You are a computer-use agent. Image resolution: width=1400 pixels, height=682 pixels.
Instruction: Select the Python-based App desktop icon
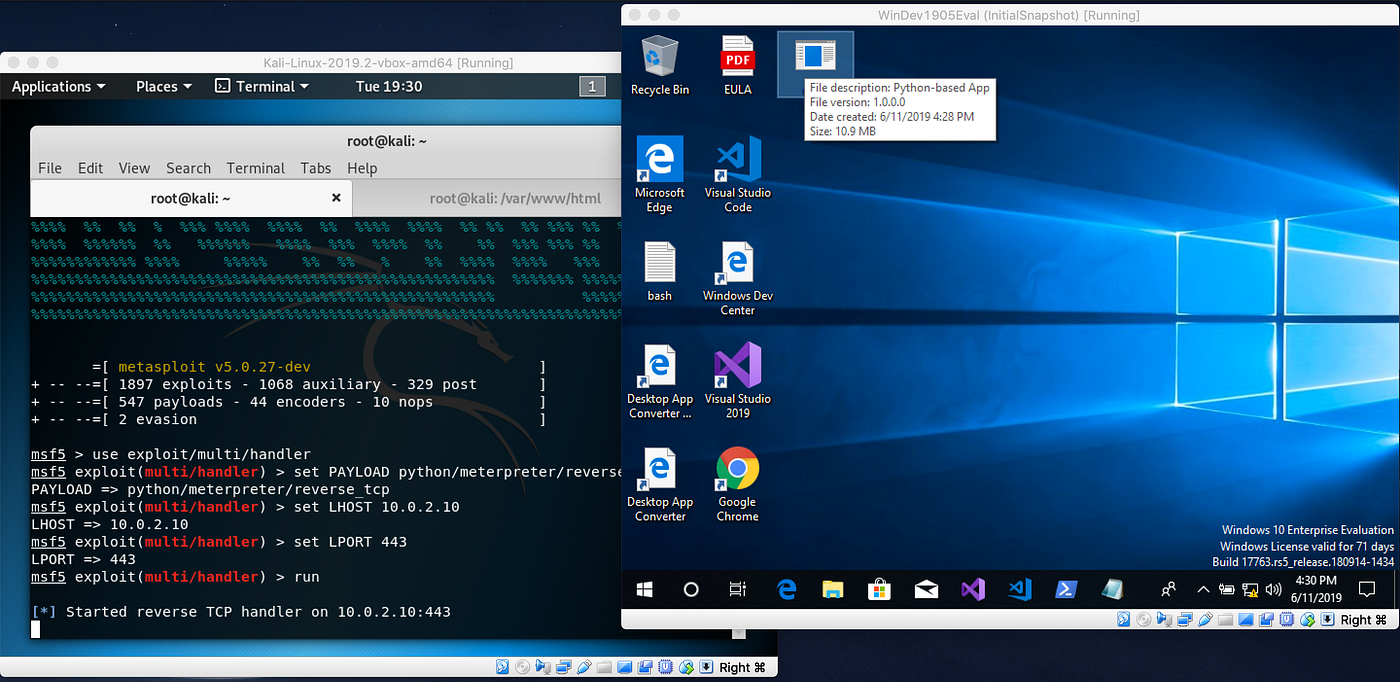815,63
